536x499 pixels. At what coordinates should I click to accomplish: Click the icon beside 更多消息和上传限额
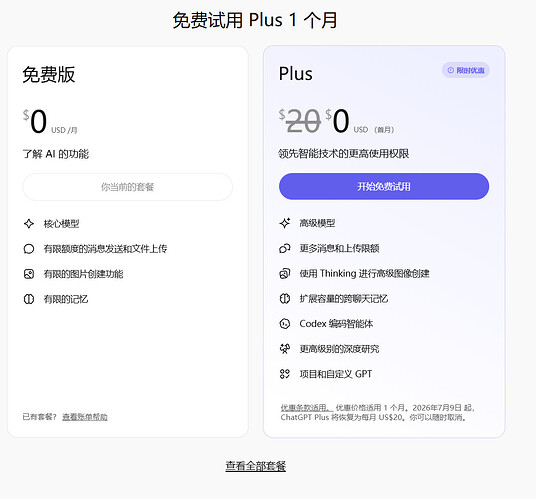click(x=285, y=248)
